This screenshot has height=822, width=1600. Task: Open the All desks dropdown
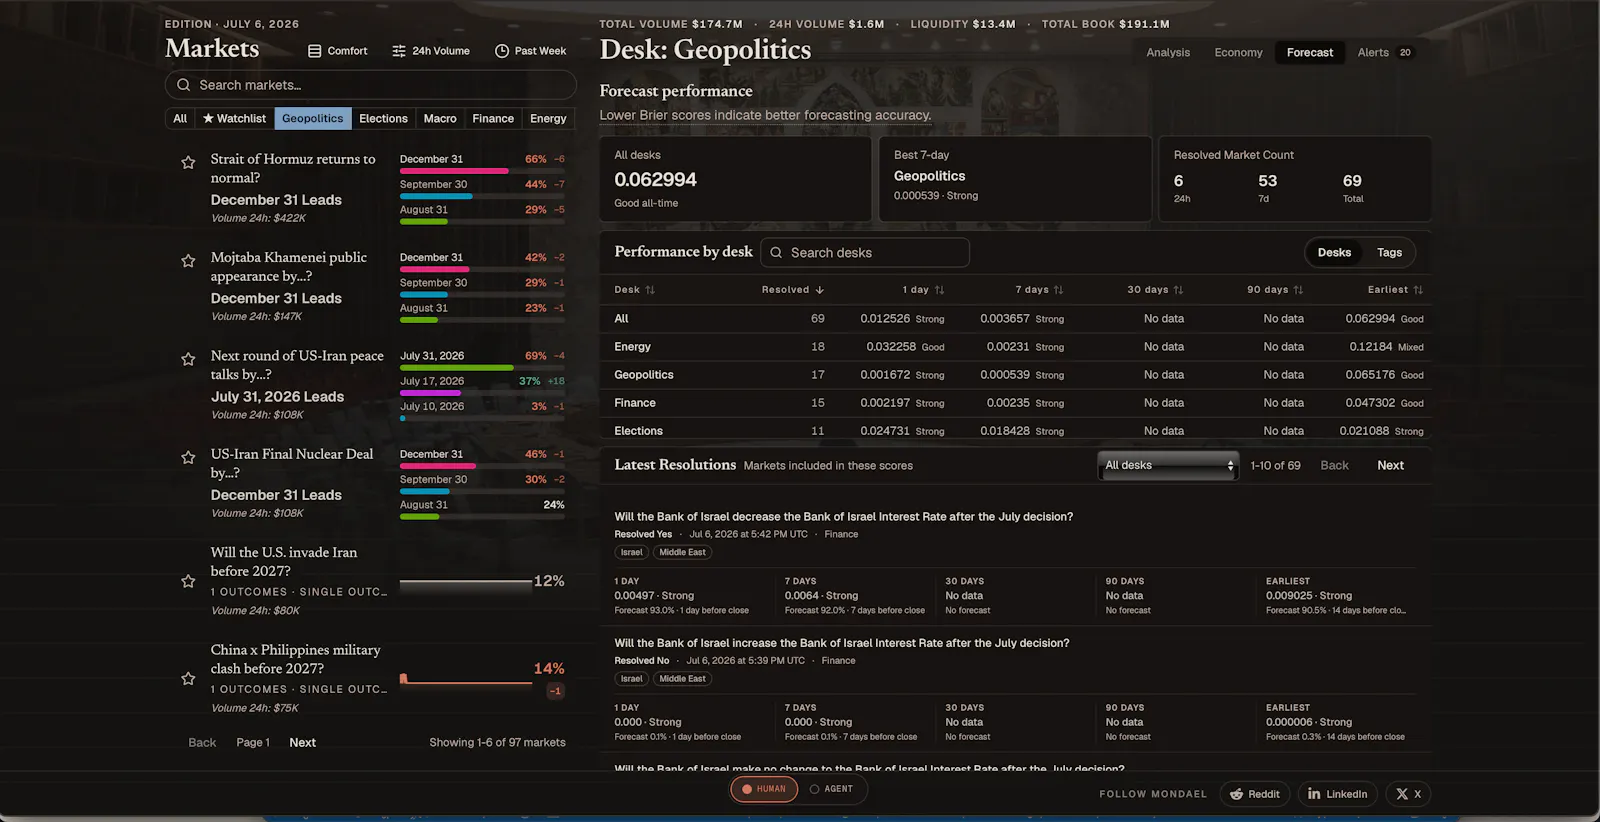[x=1168, y=465]
